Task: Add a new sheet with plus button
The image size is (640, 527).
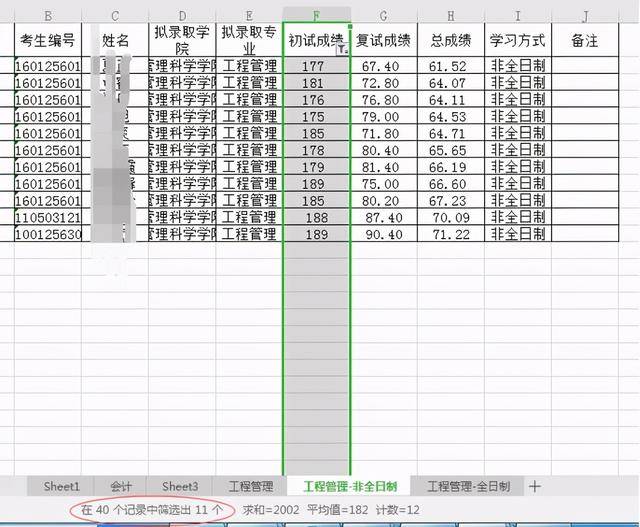Action: point(534,486)
